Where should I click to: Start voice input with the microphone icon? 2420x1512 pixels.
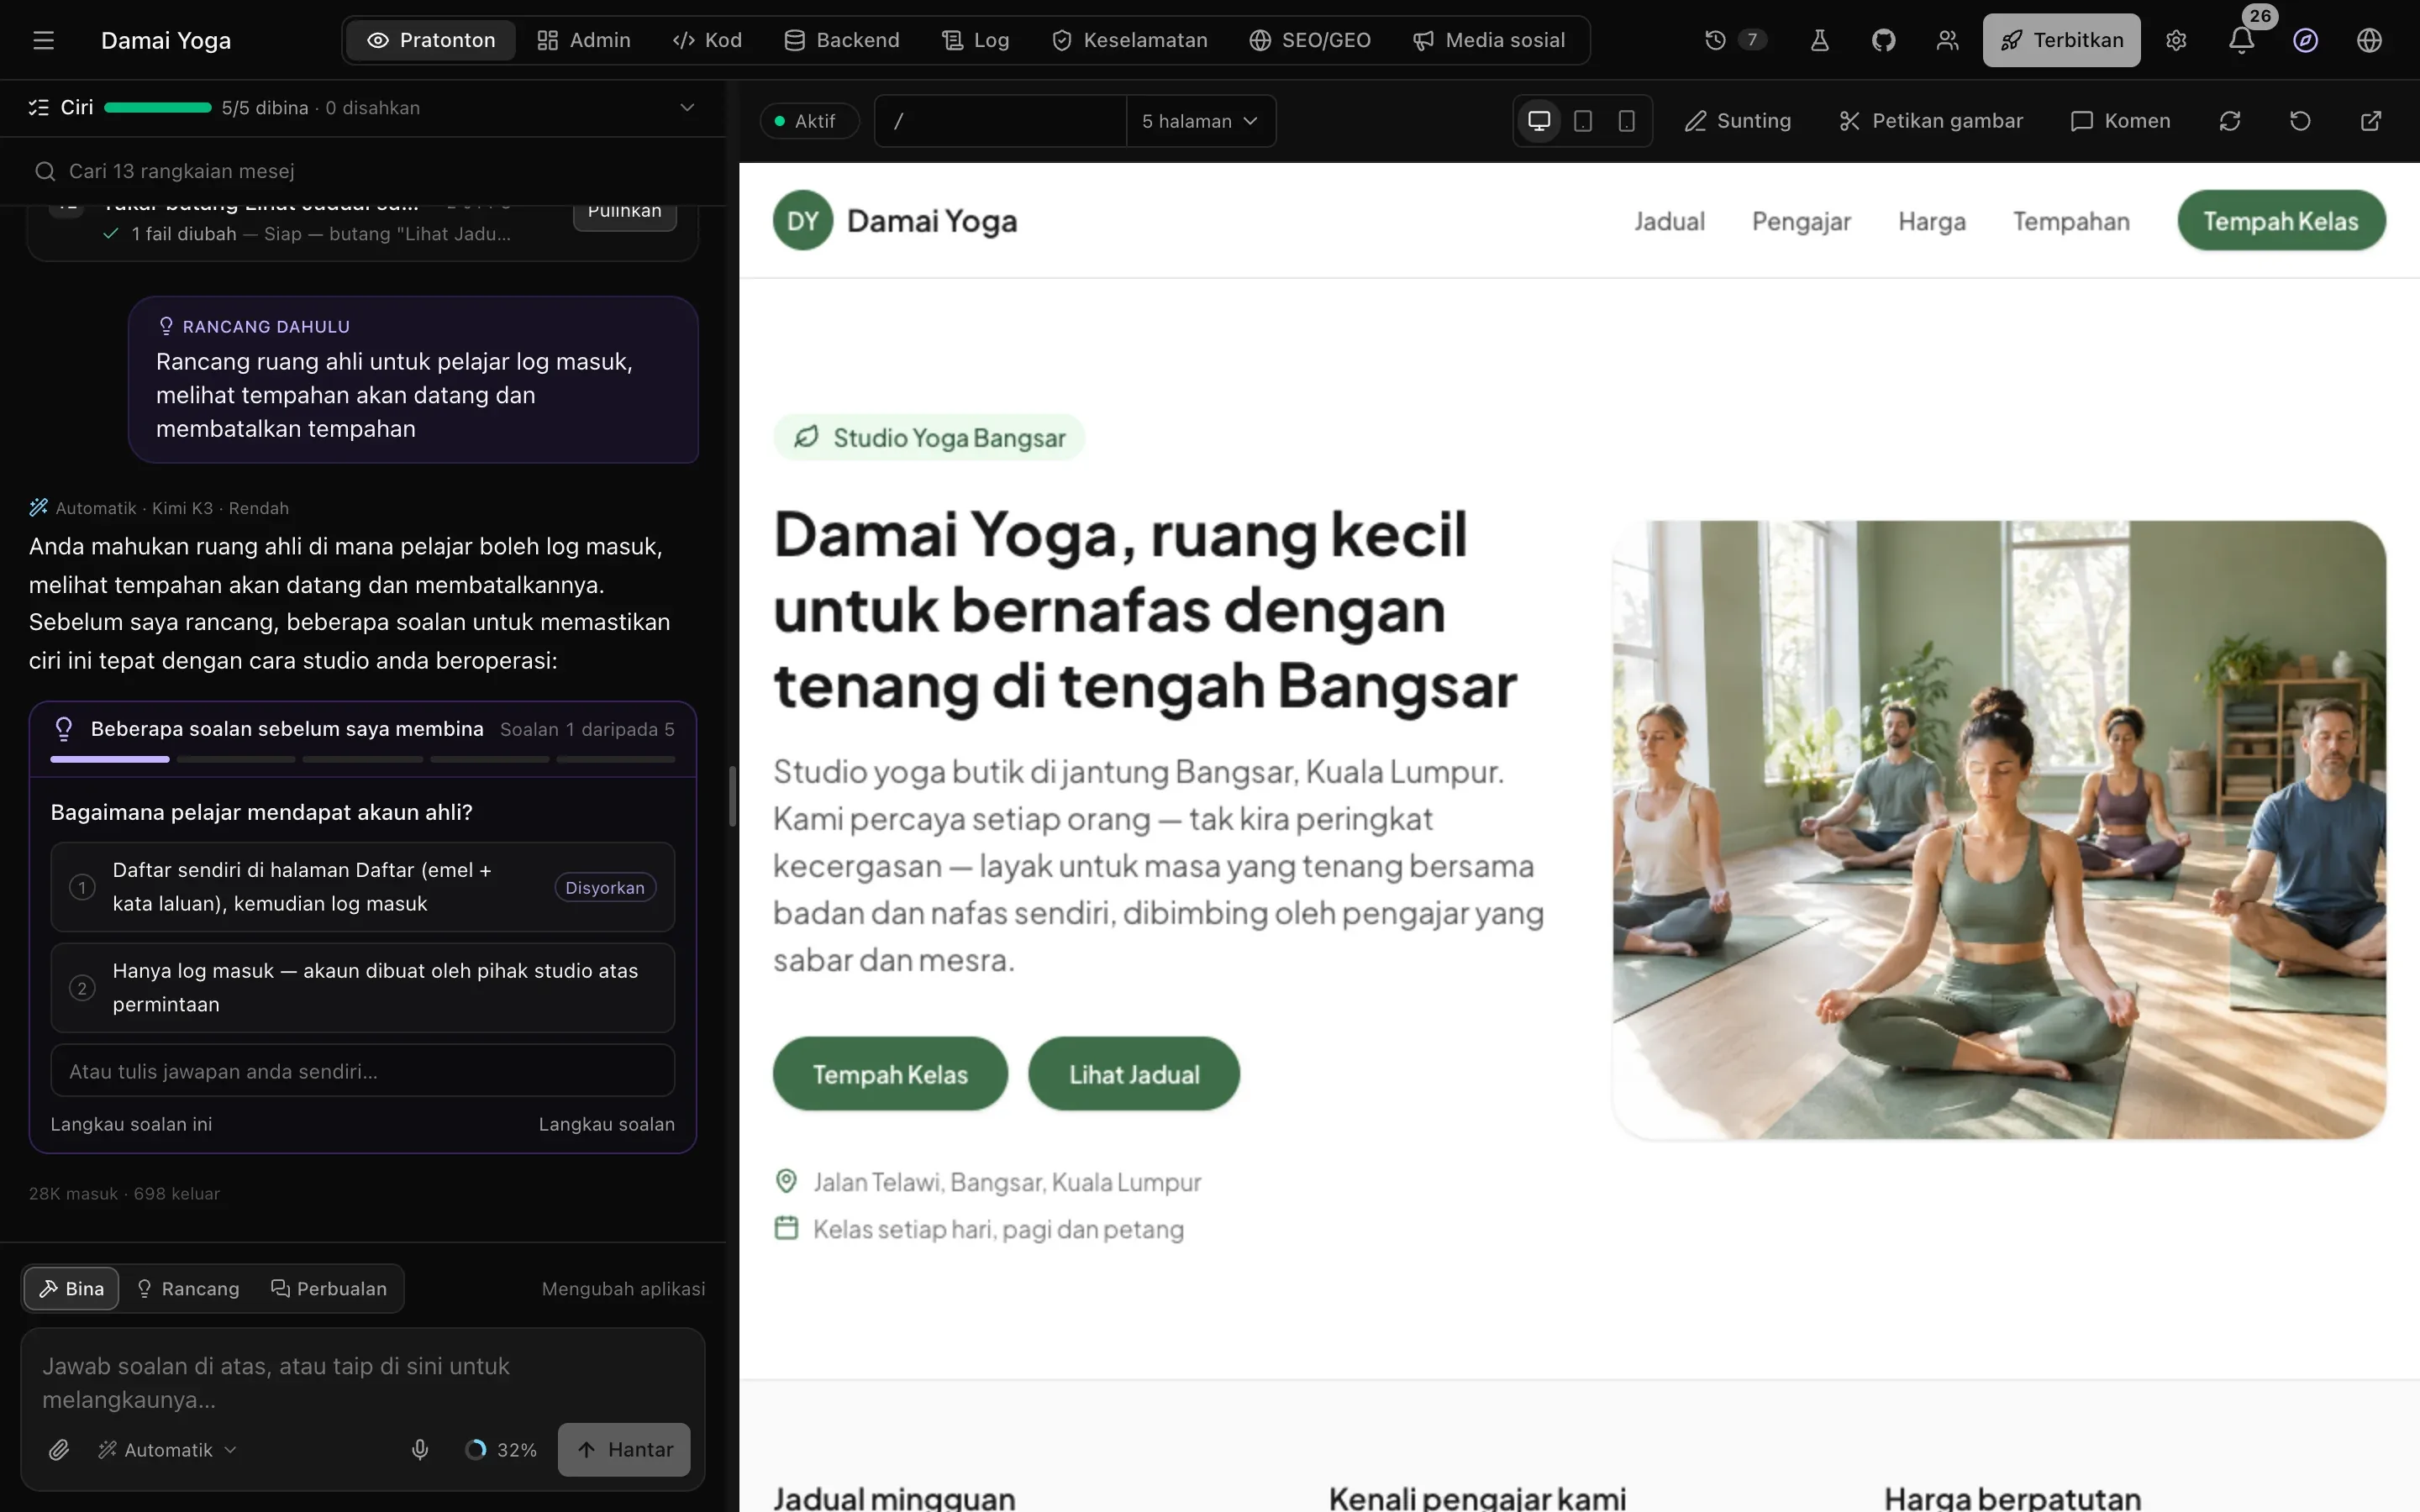coord(420,1449)
